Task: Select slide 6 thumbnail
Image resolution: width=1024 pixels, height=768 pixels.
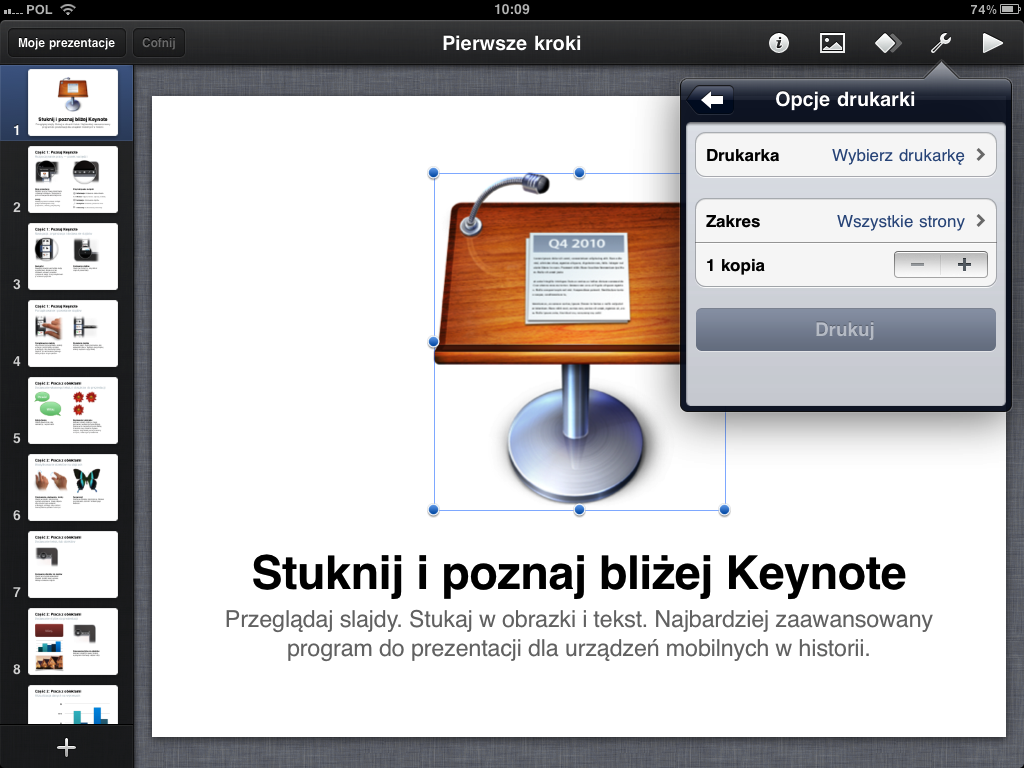Action: click(x=72, y=488)
